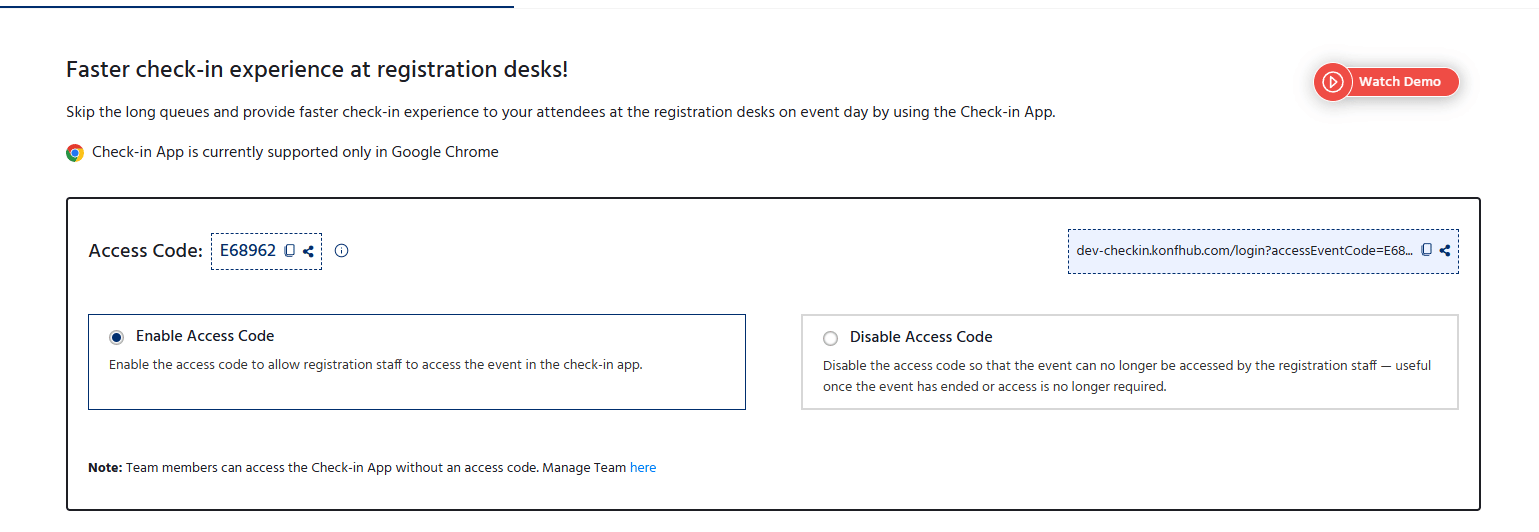Share the dev-checkin login URL

pos(1445,250)
